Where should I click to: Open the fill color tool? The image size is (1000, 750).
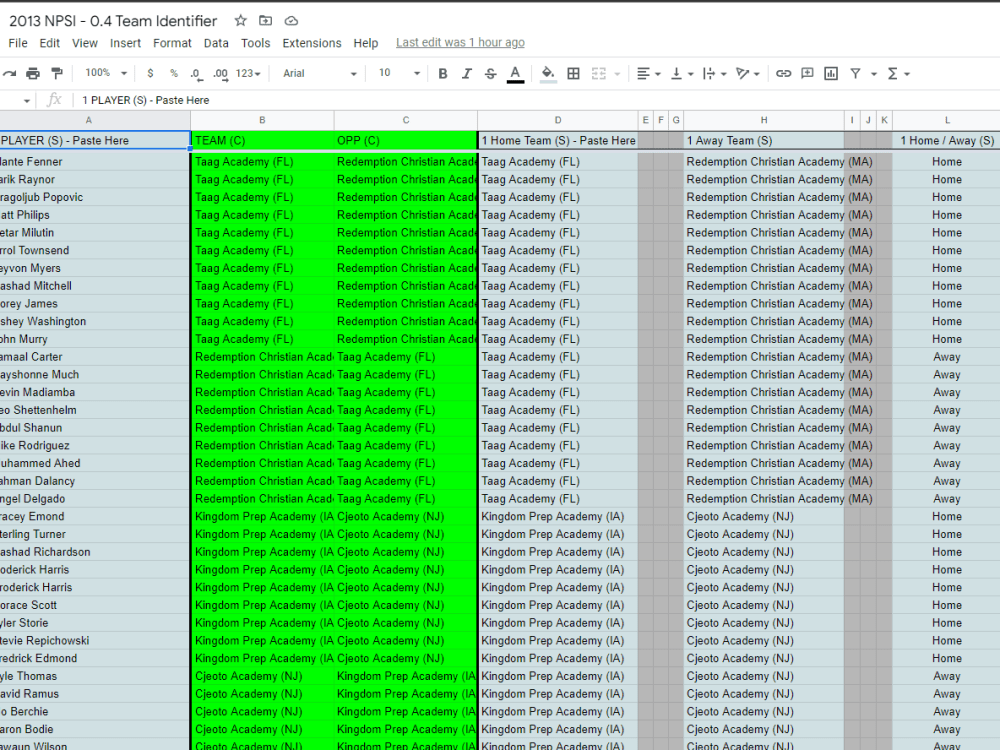pos(548,73)
